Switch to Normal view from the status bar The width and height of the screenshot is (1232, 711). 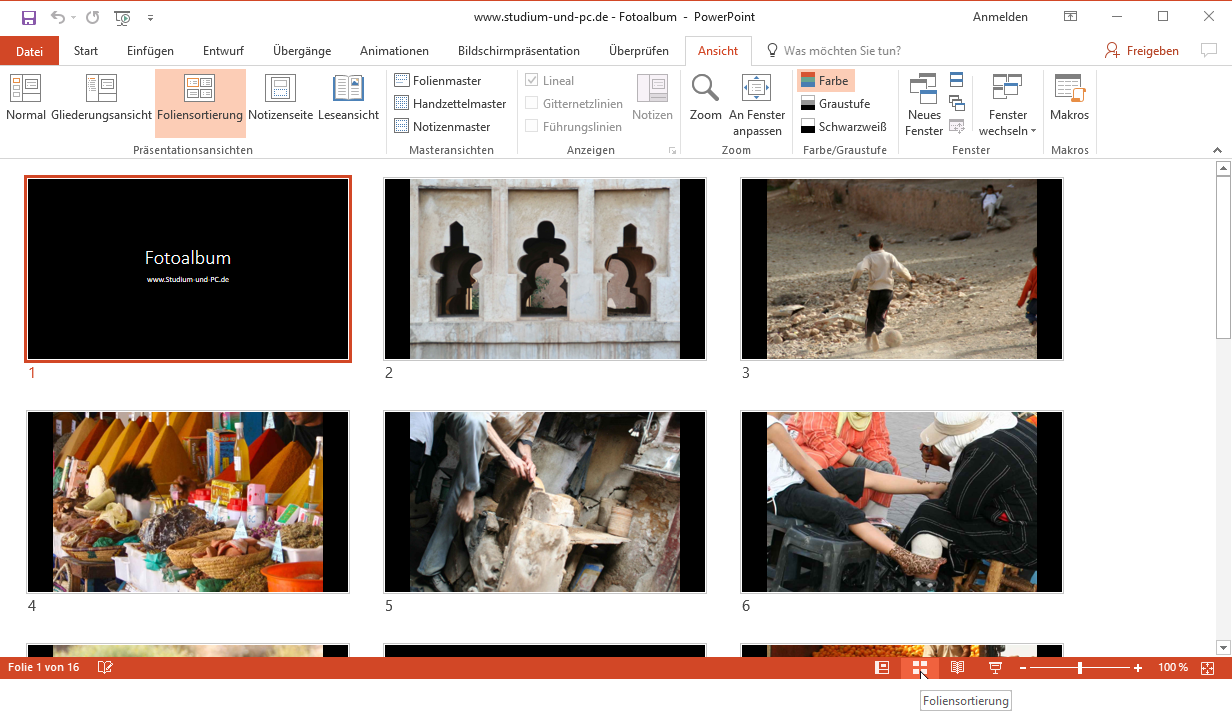click(882, 667)
